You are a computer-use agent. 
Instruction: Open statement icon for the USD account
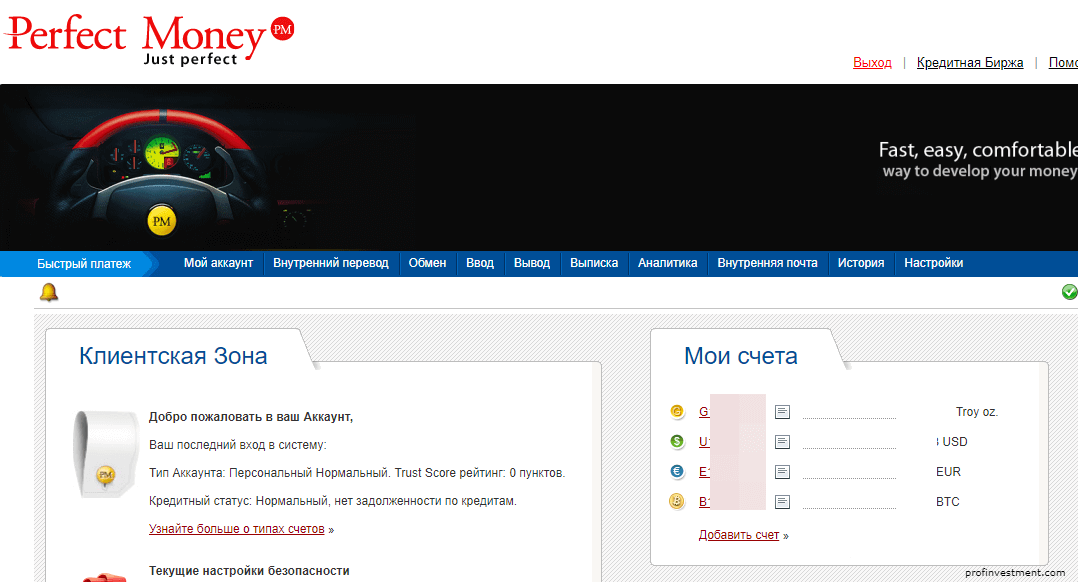pos(782,442)
